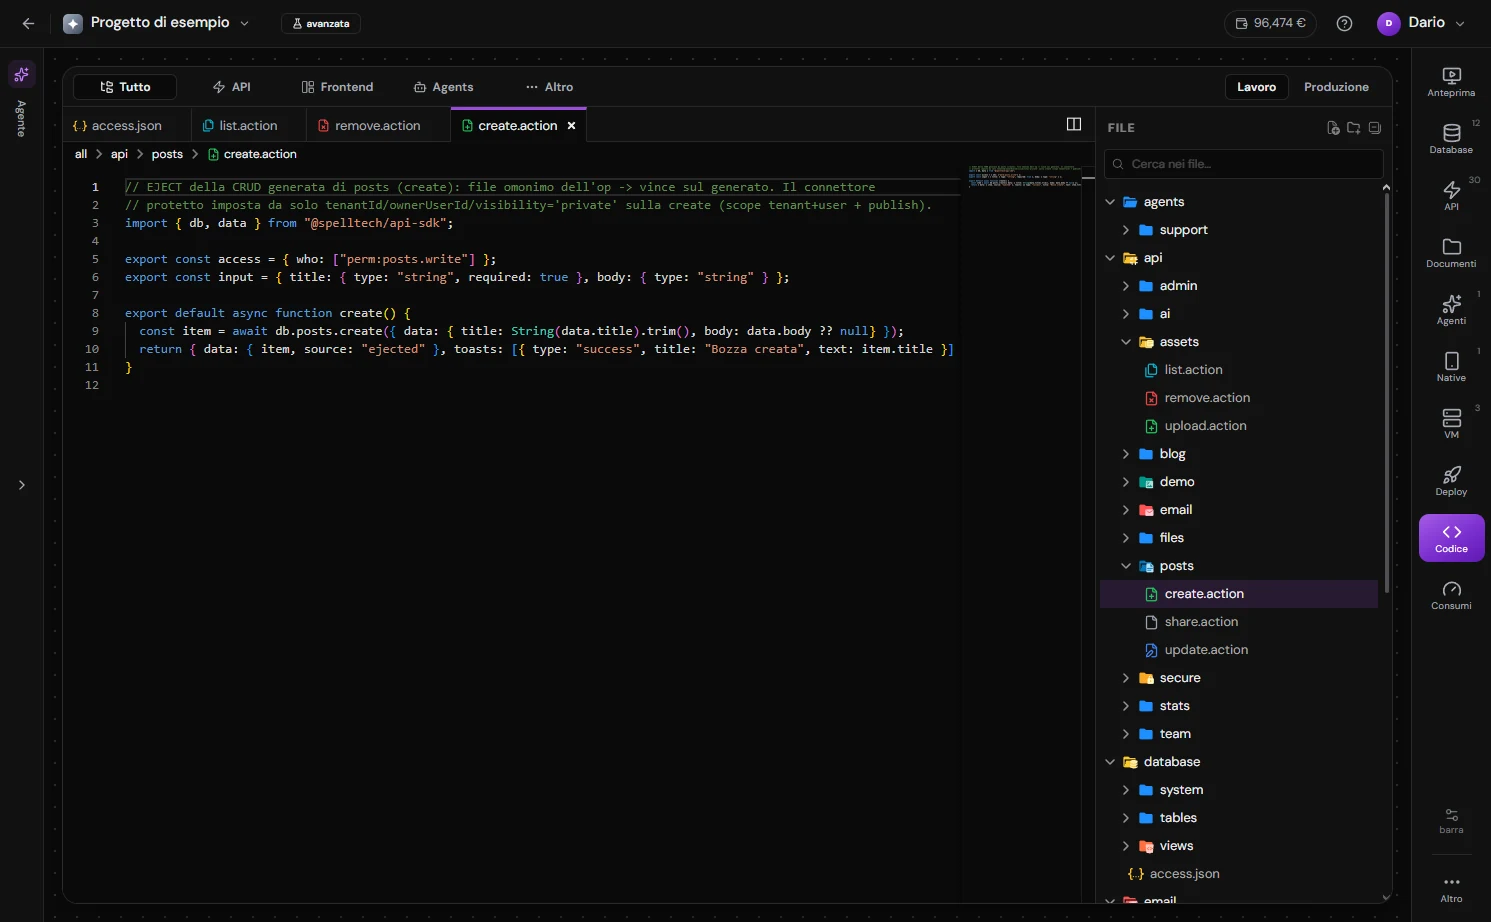This screenshot has width=1491, height=922.
Task: Open remove.action in file tree
Action: [x=1240, y=398]
